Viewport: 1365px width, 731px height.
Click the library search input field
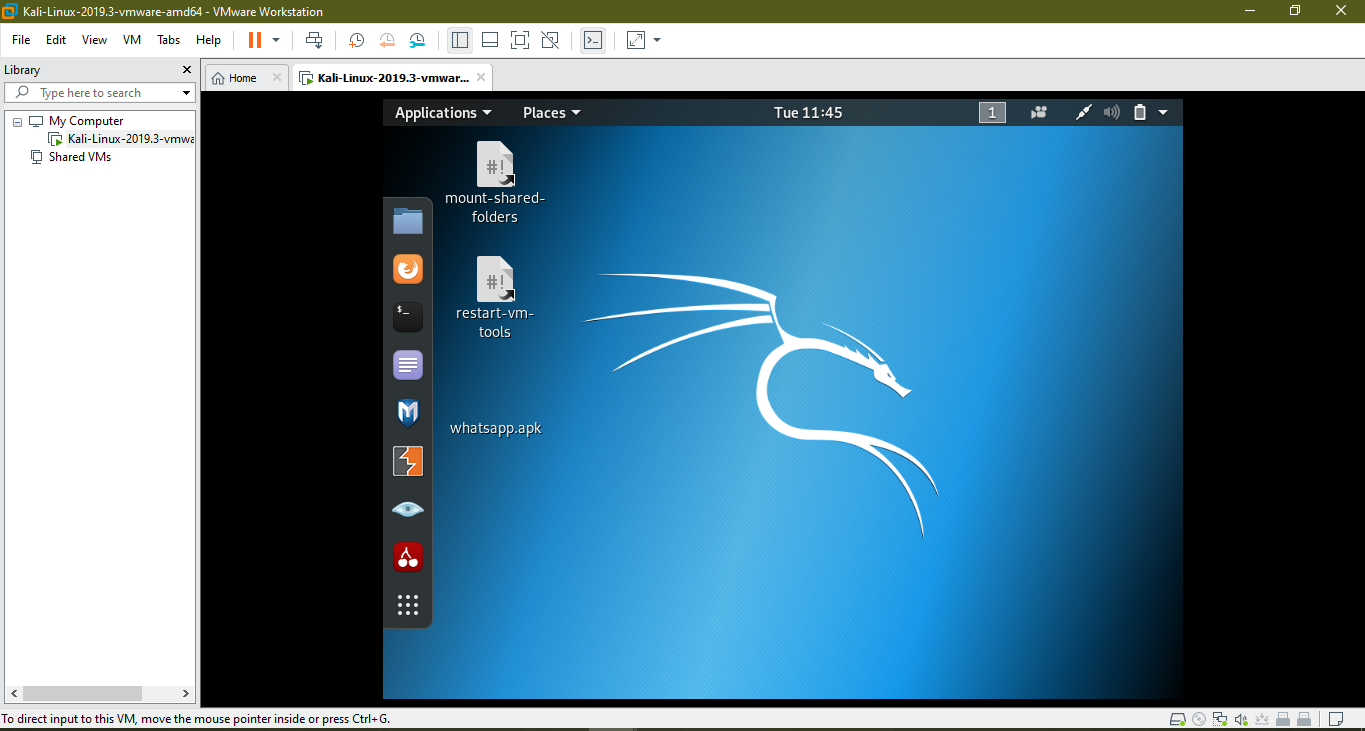(x=98, y=93)
